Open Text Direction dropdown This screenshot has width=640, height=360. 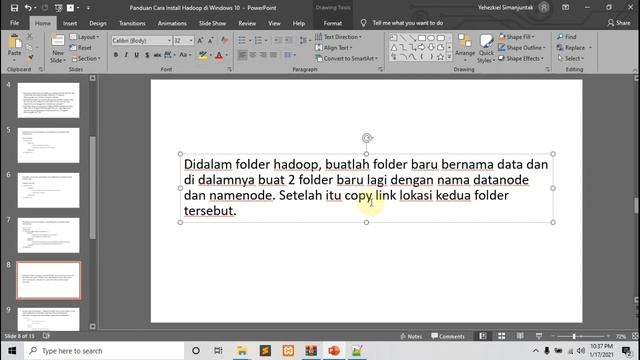[x=338, y=37]
